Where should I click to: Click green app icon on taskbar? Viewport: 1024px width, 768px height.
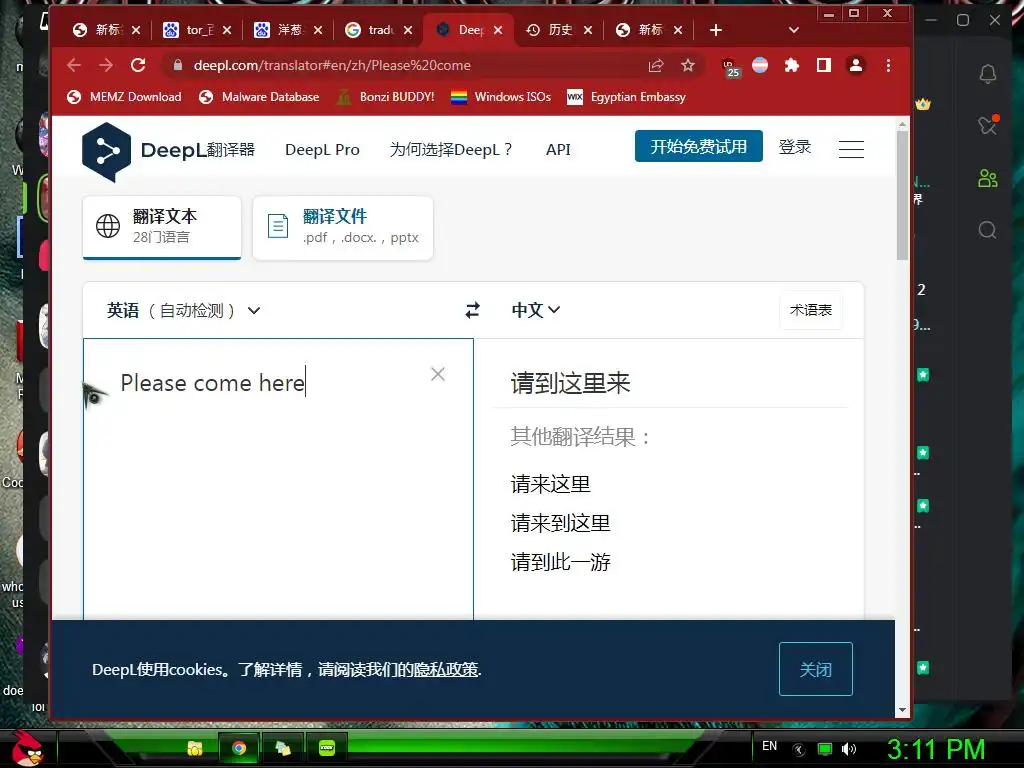(327, 748)
